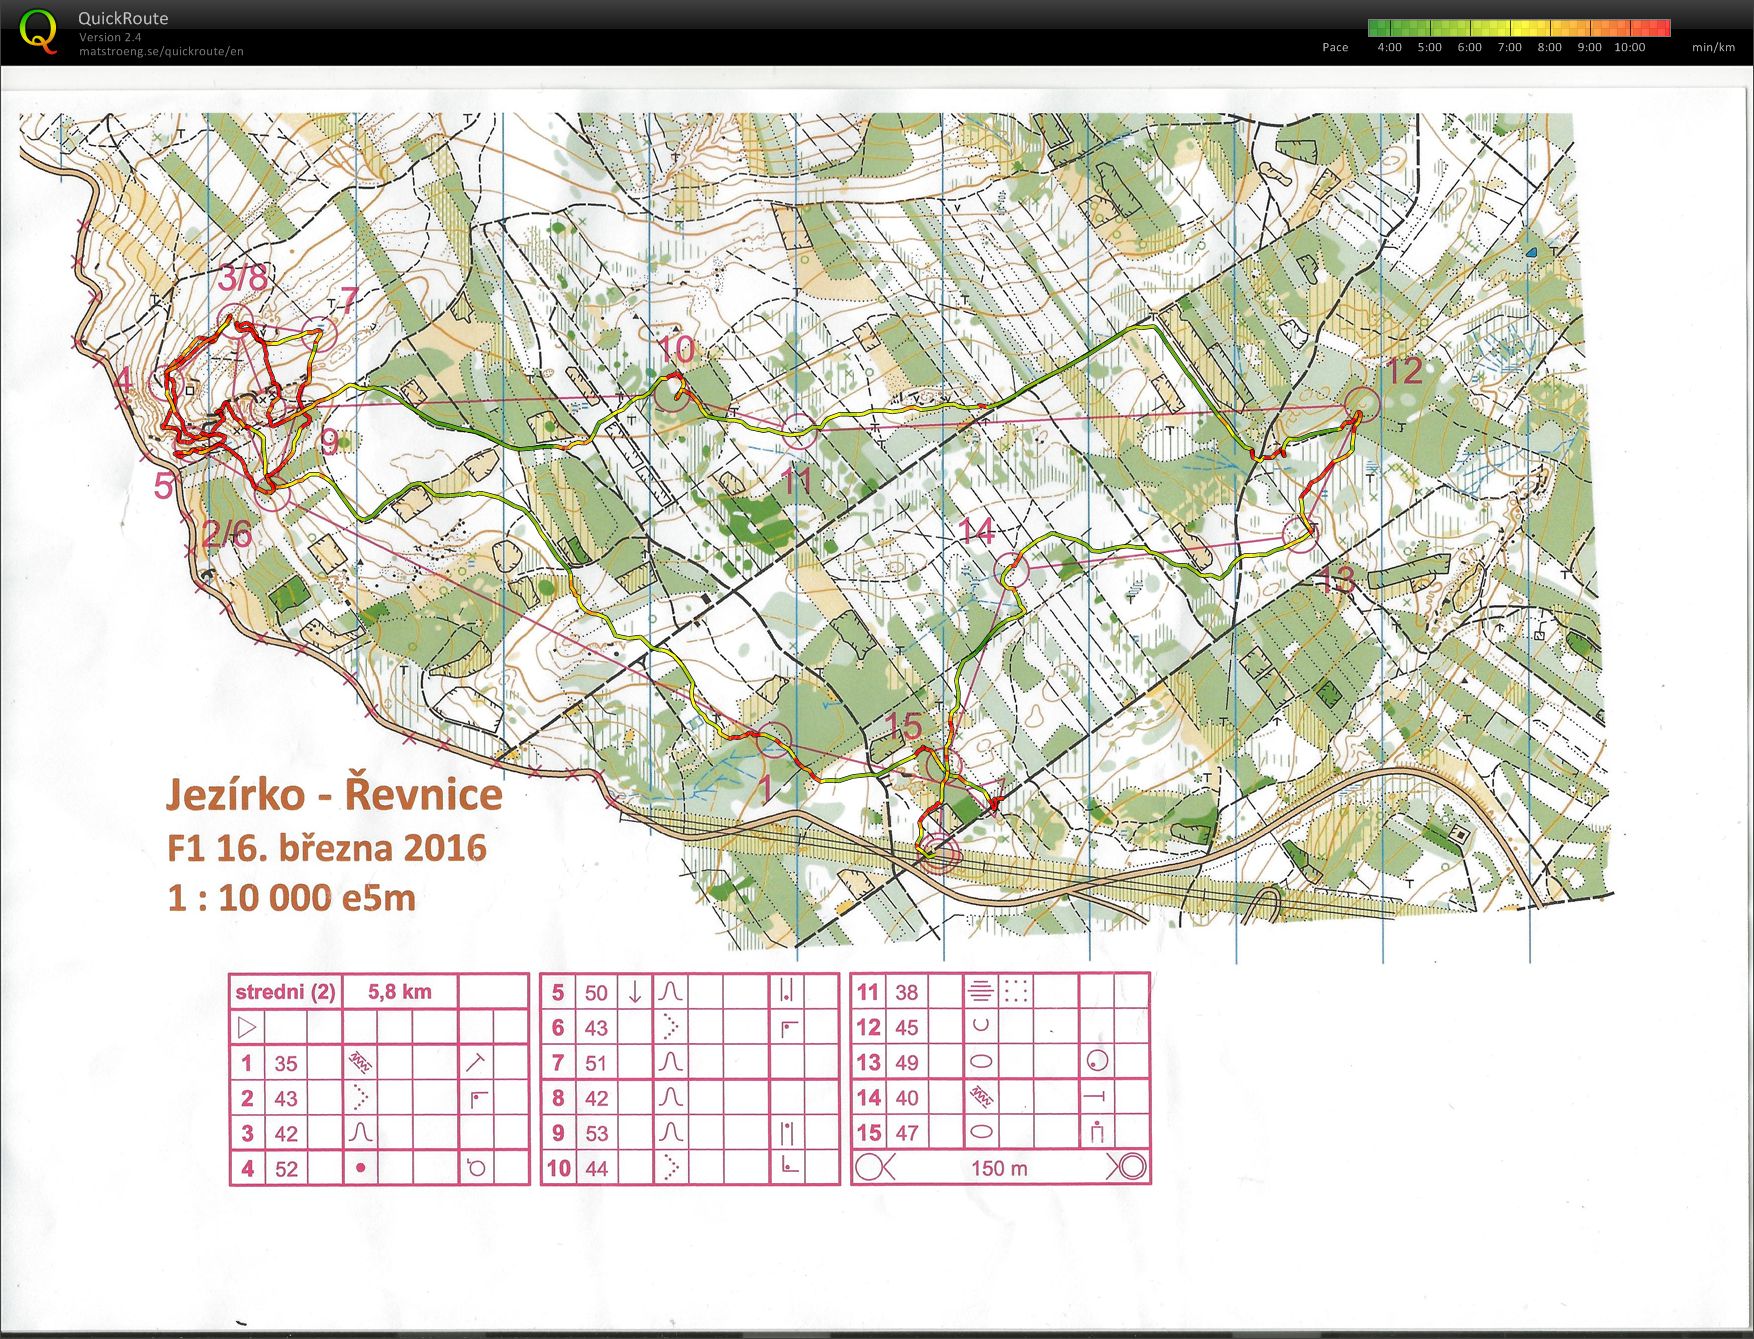
Task: Click the green end of the pace gradient
Action: (1376, 28)
